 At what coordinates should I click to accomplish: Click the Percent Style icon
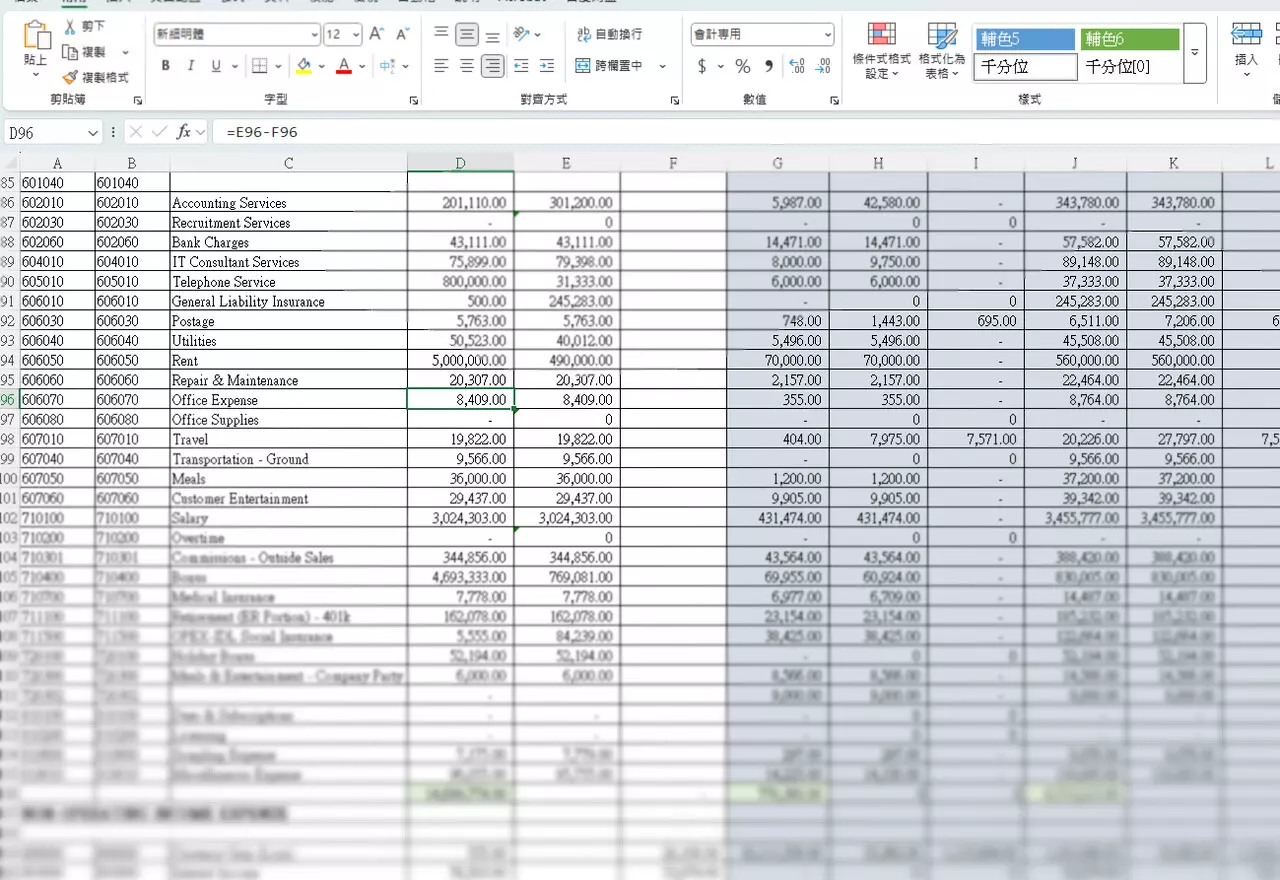743,66
